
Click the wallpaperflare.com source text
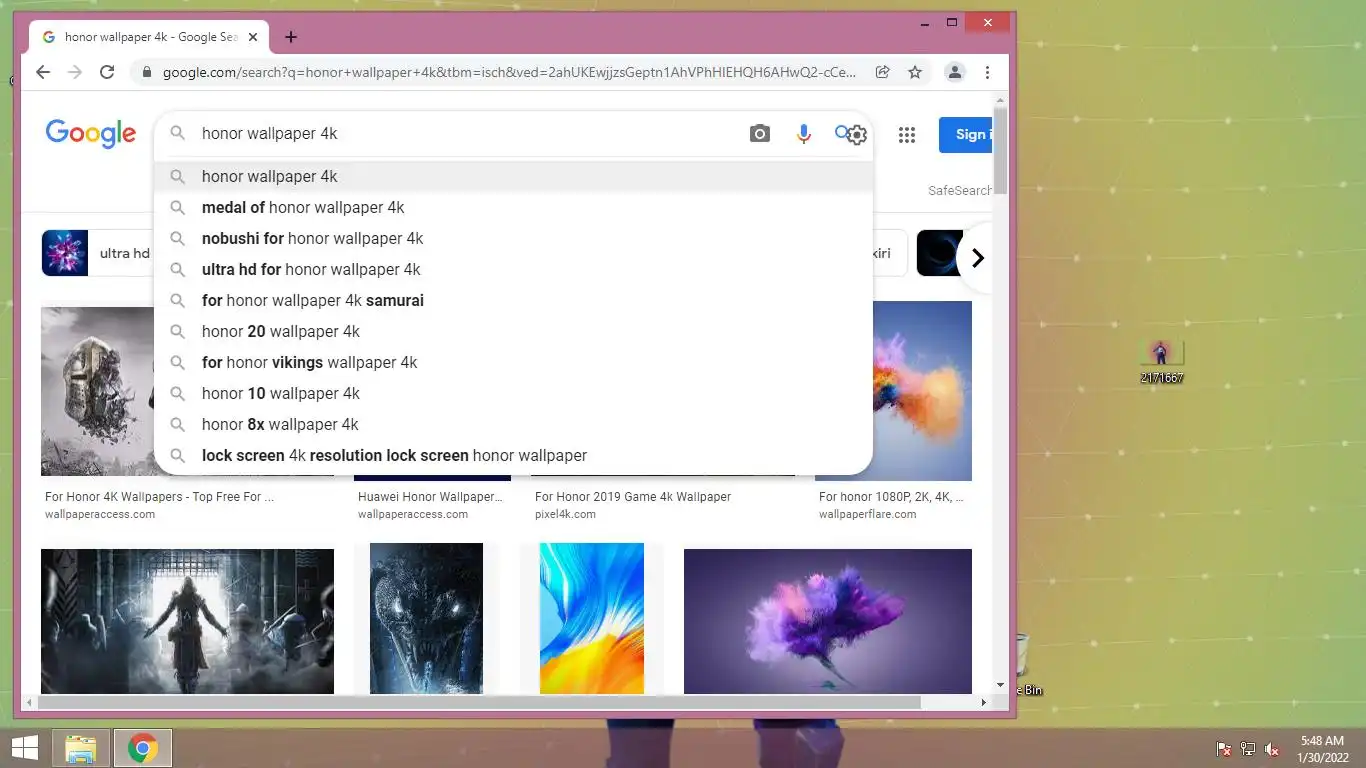pos(867,514)
